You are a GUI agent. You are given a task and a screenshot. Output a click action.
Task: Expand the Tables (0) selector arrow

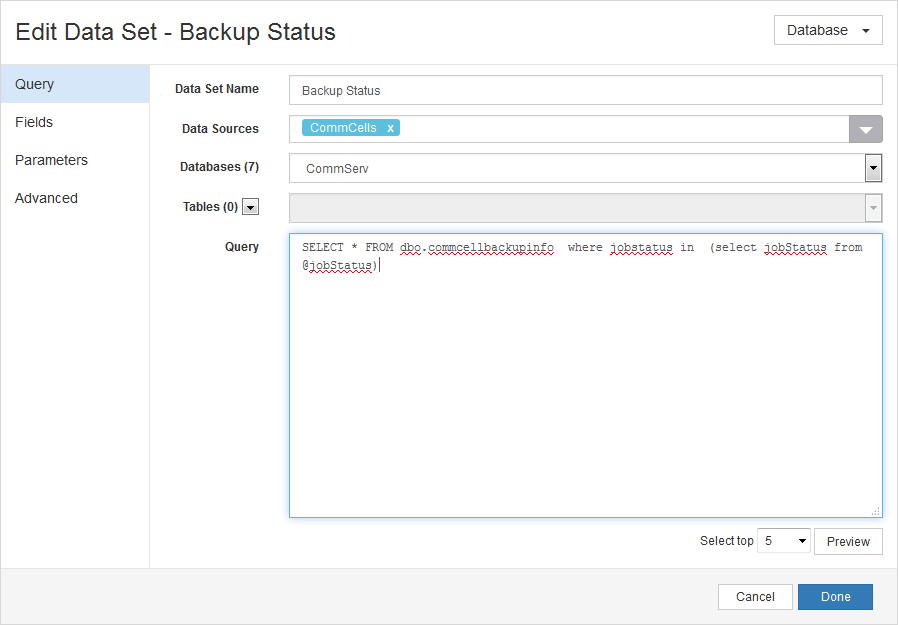872,206
